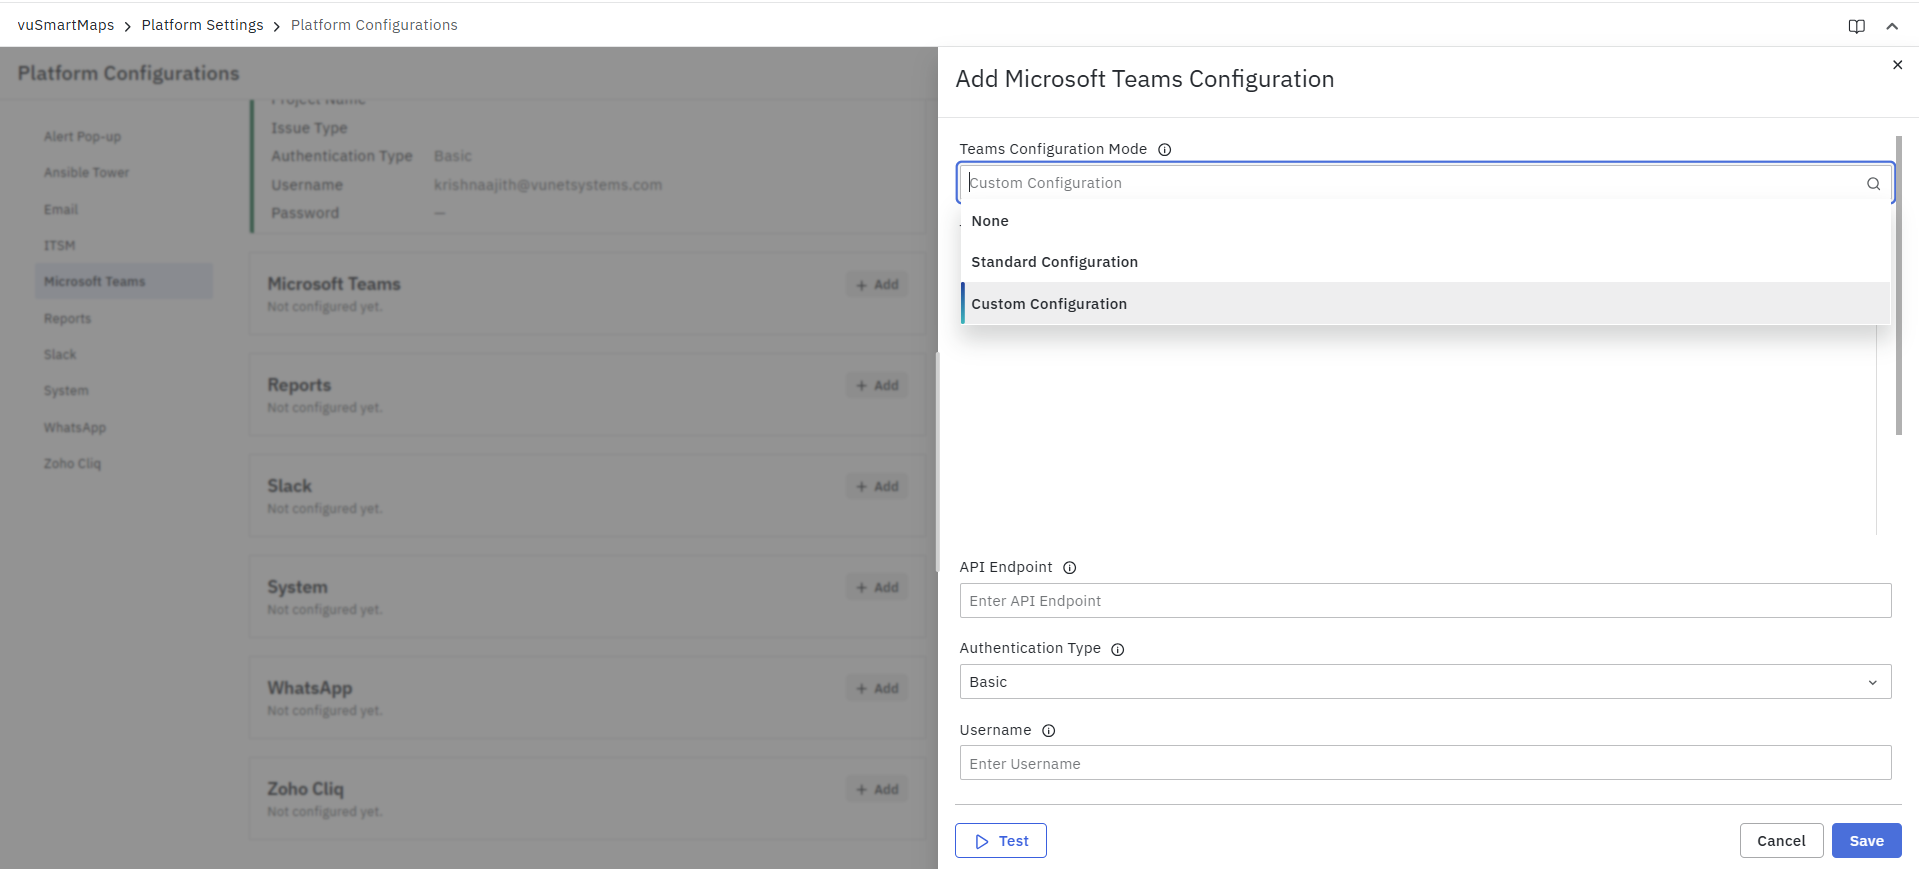Select Custom Configuration option in list
The image size is (1919, 869).
click(1048, 304)
